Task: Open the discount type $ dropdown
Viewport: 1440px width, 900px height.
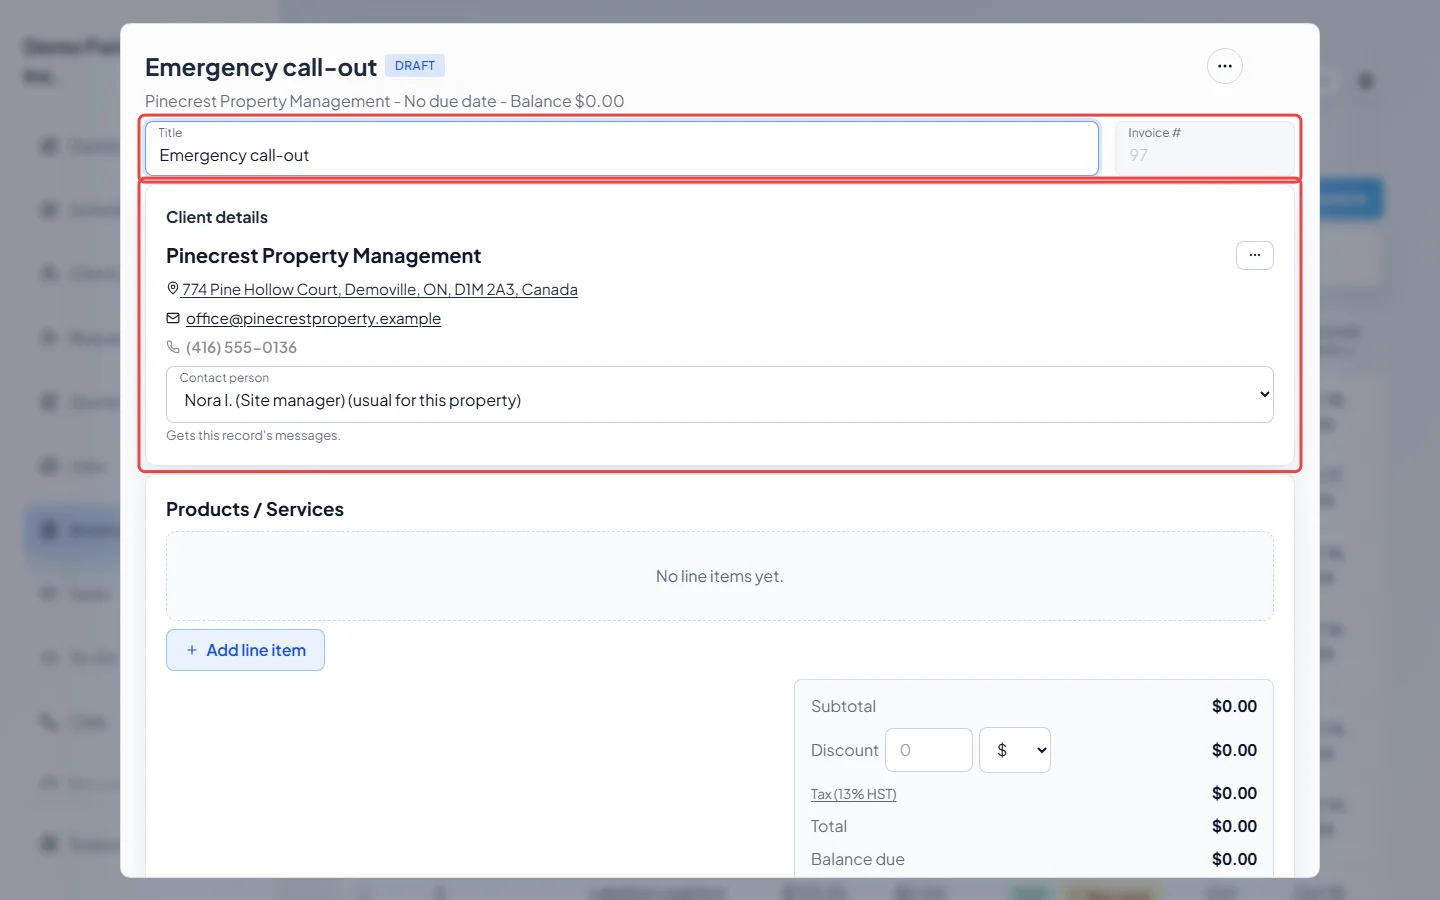Action: click(1015, 750)
